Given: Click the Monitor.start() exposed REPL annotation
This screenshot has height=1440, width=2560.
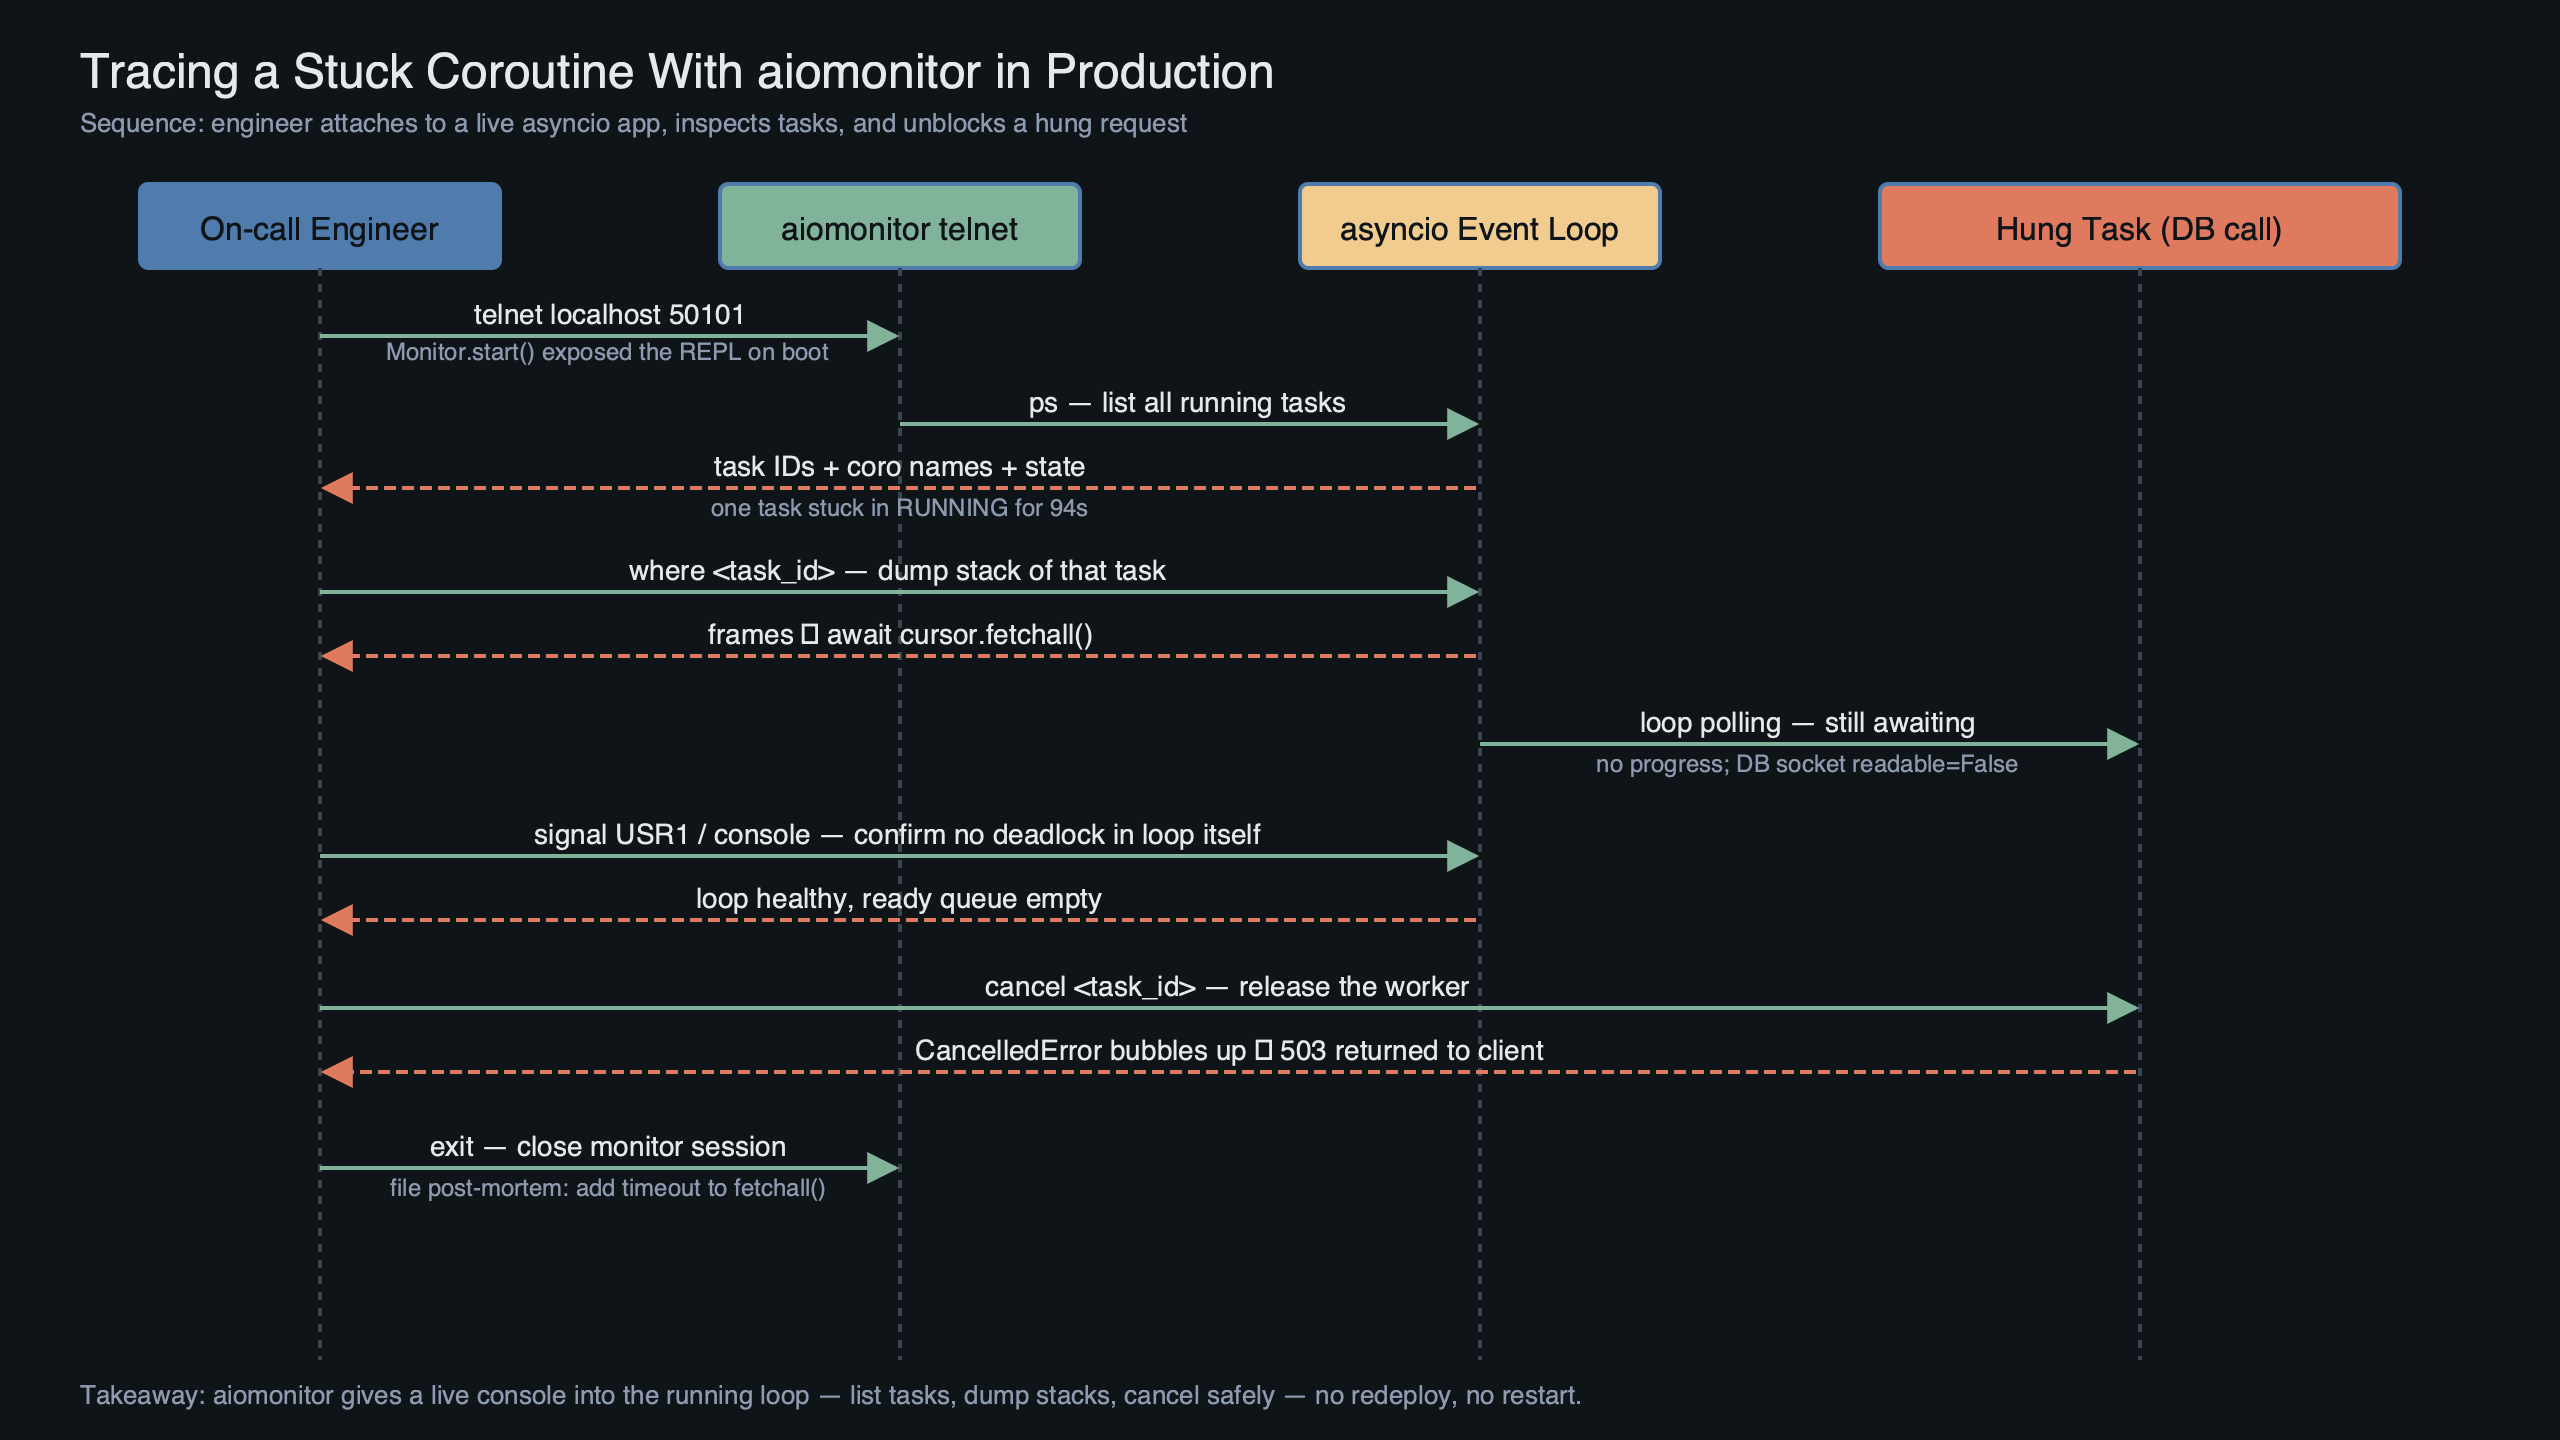Looking at the screenshot, I should click(x=607, y=352).
